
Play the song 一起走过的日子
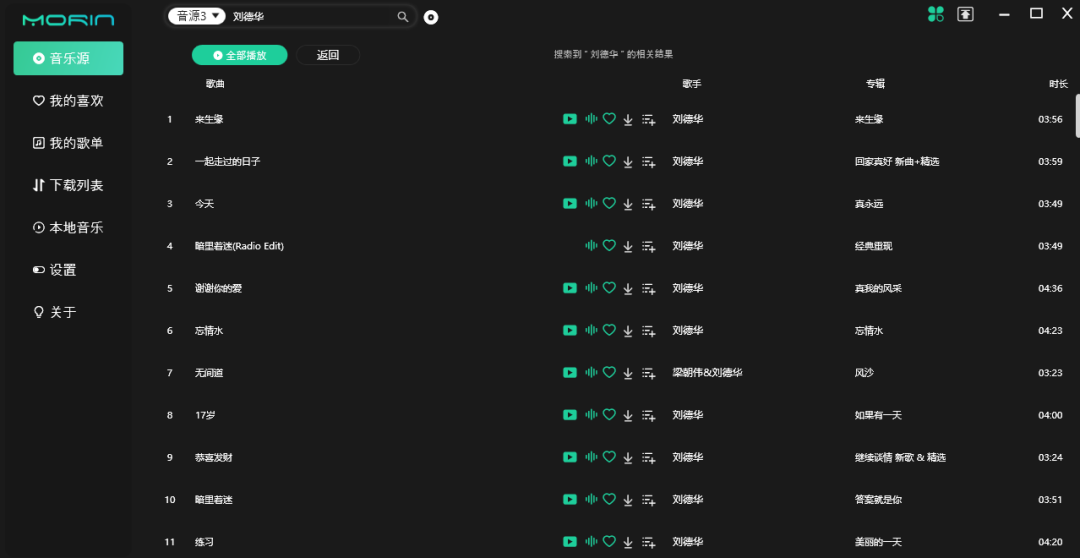pyautogui.click(x=590, y=161)
